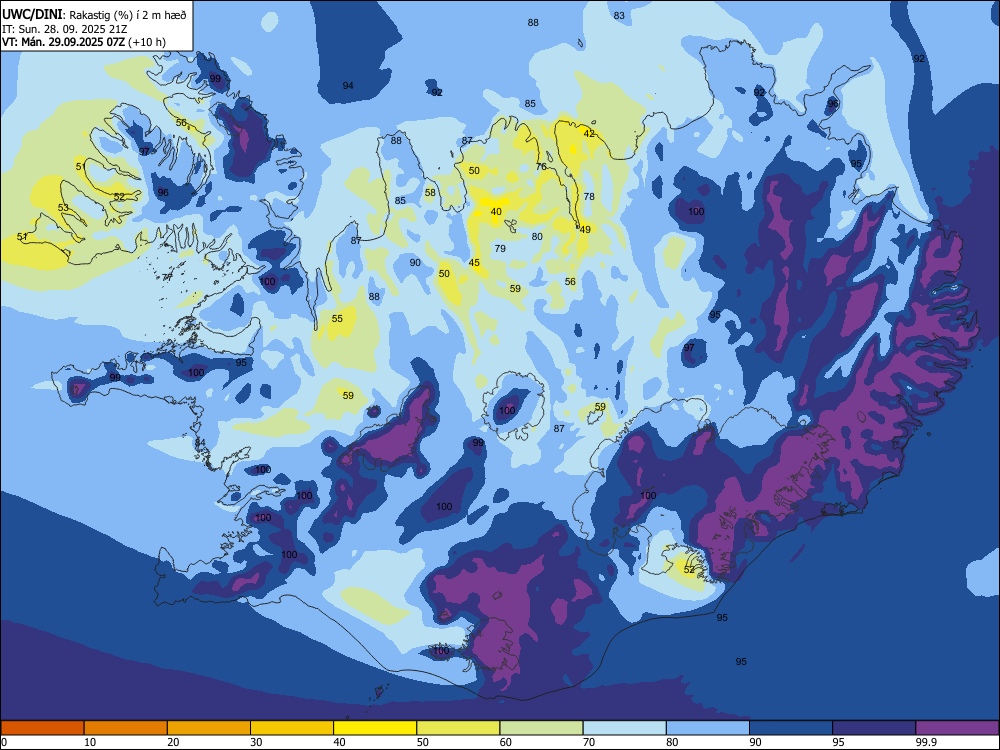Click the map humidity value '55'

[337, 318]
